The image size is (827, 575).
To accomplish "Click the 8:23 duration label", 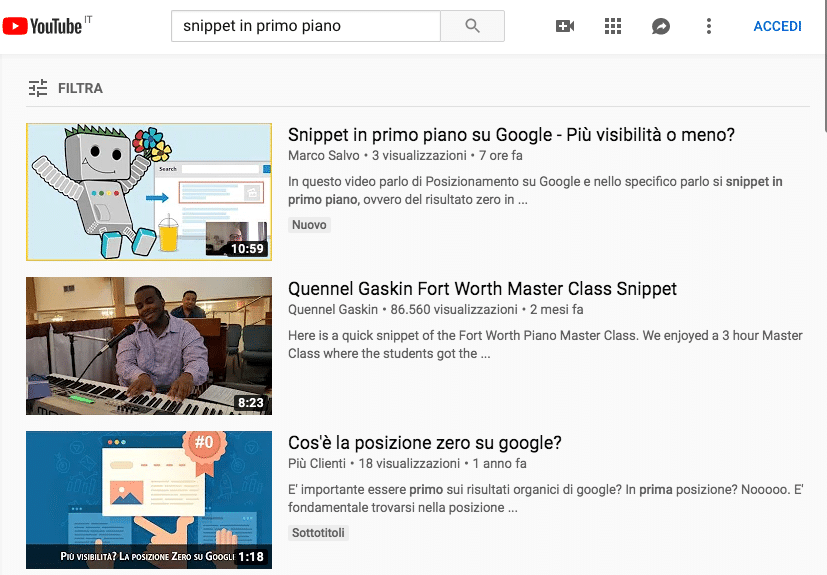I will point(250,402).
